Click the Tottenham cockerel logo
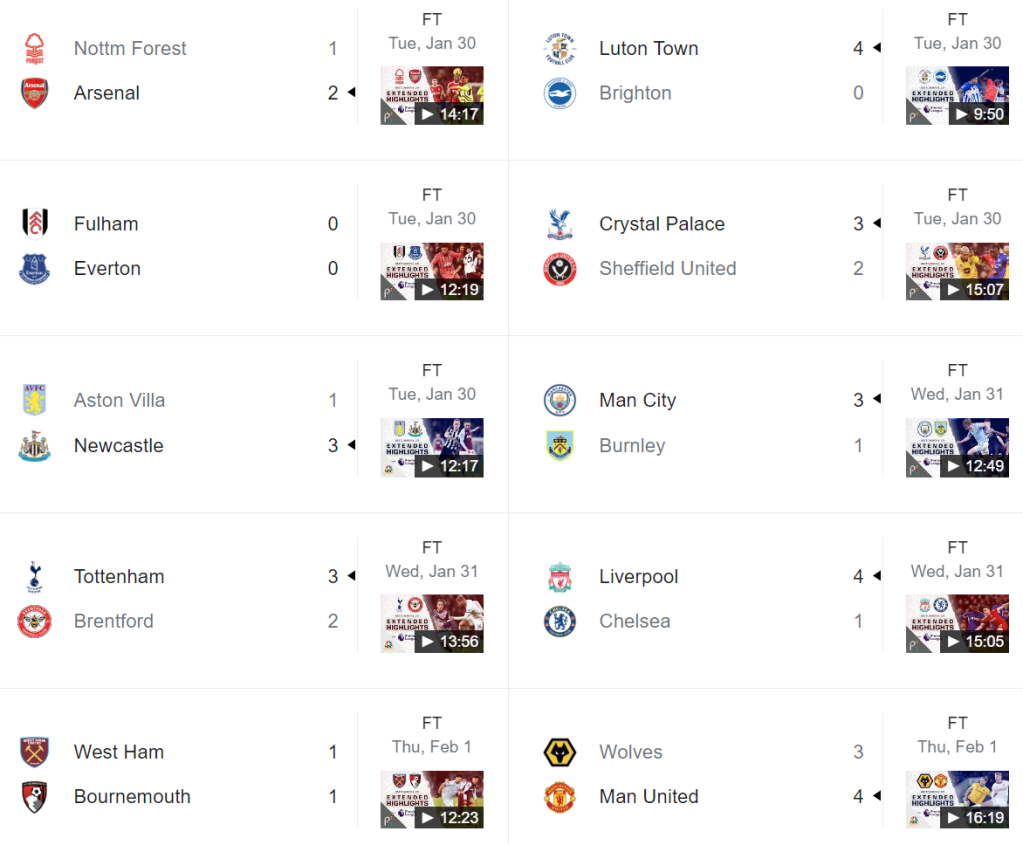 click(x=35, y=576)
